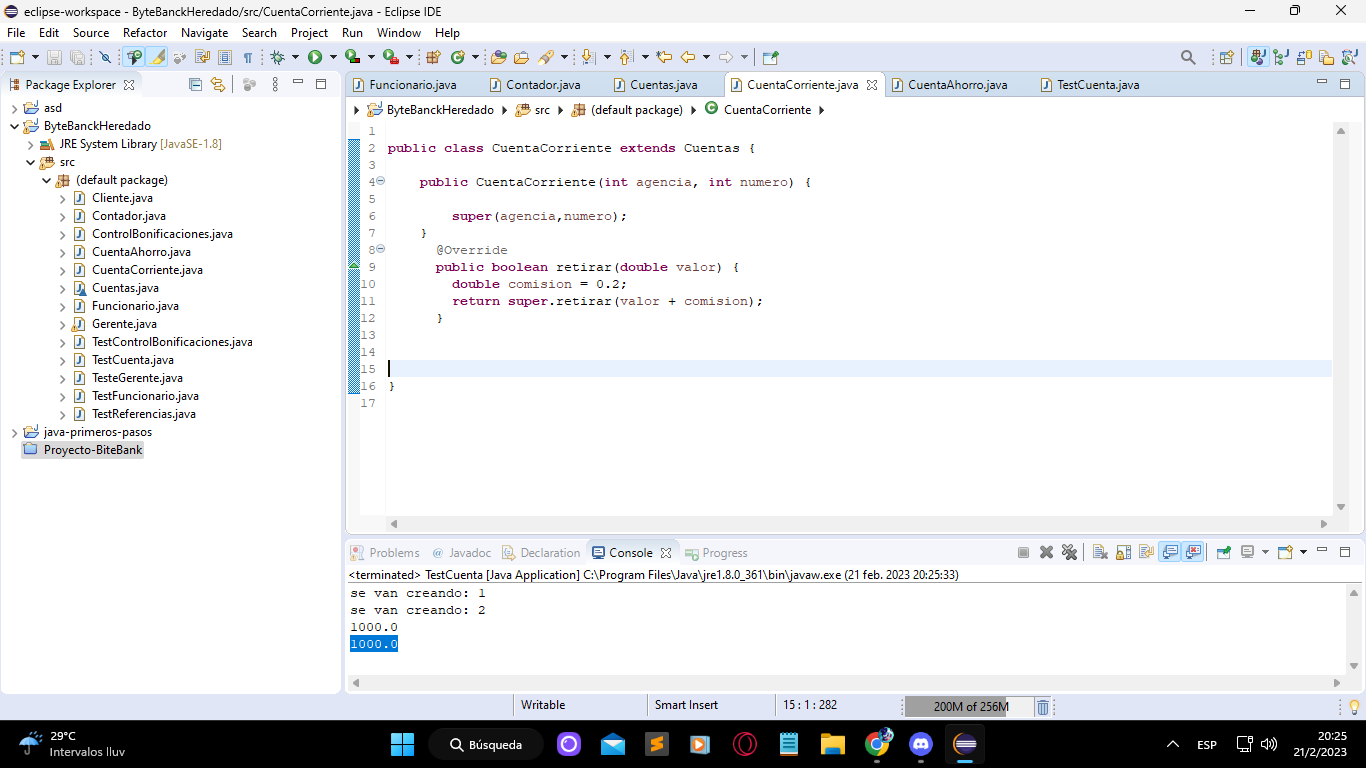This screenshot has width=1366, height=768.
Task: Click the tip lightbulb status icon
Action: [1354, 707]
